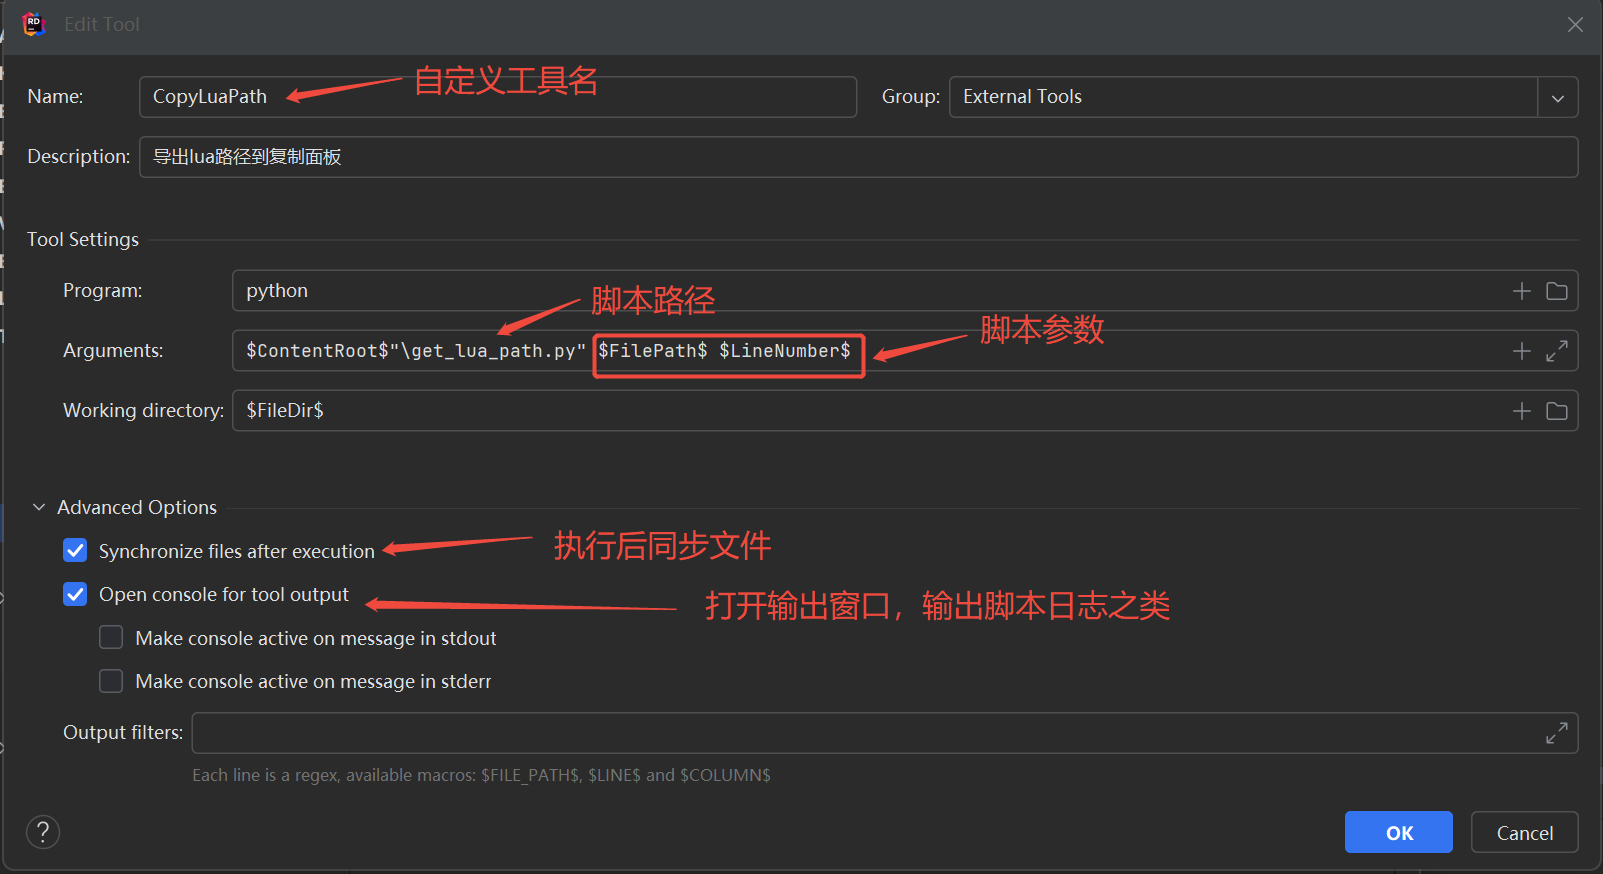Screen dimensions: 1603x874
Task: Select the External Tools group combo box
Action: point(1263,97)
